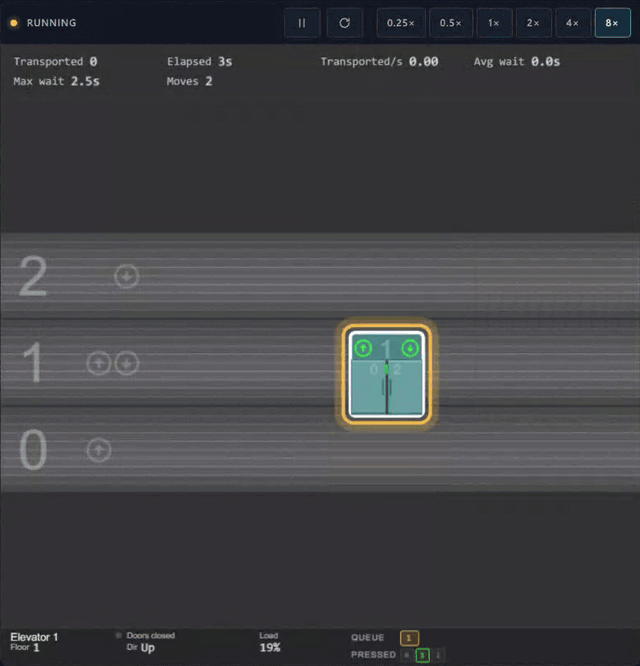Image resolution: width=640 pixels, height=666 pixels.
Task: Click floor 2 down call button
Action: click(127, 277)
